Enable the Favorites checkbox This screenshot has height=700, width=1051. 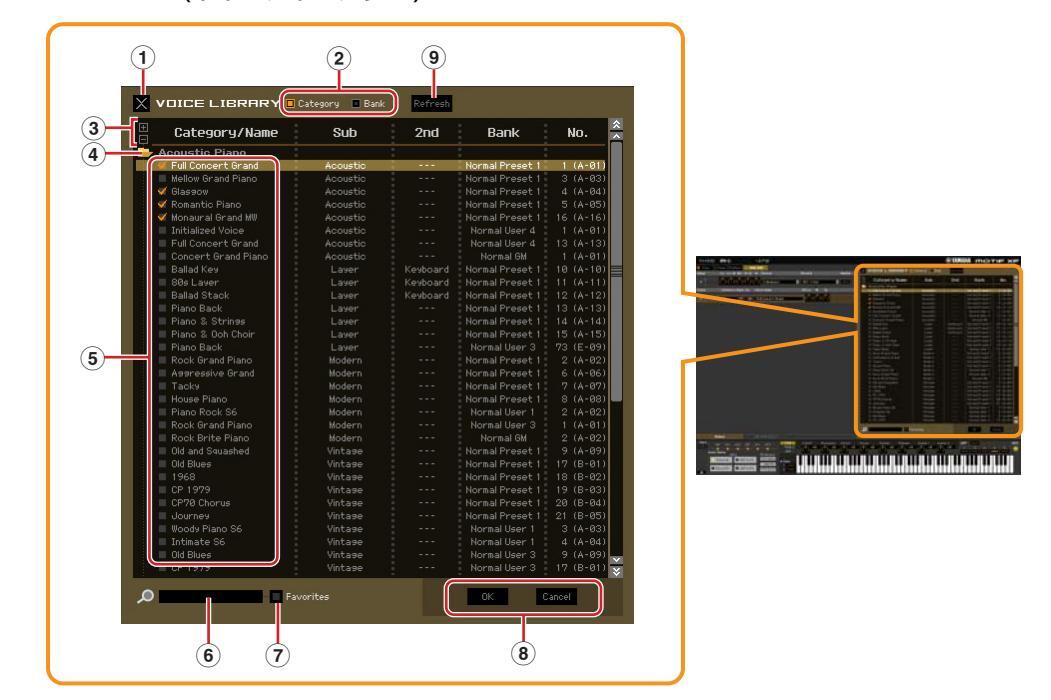tap(276, 596)
